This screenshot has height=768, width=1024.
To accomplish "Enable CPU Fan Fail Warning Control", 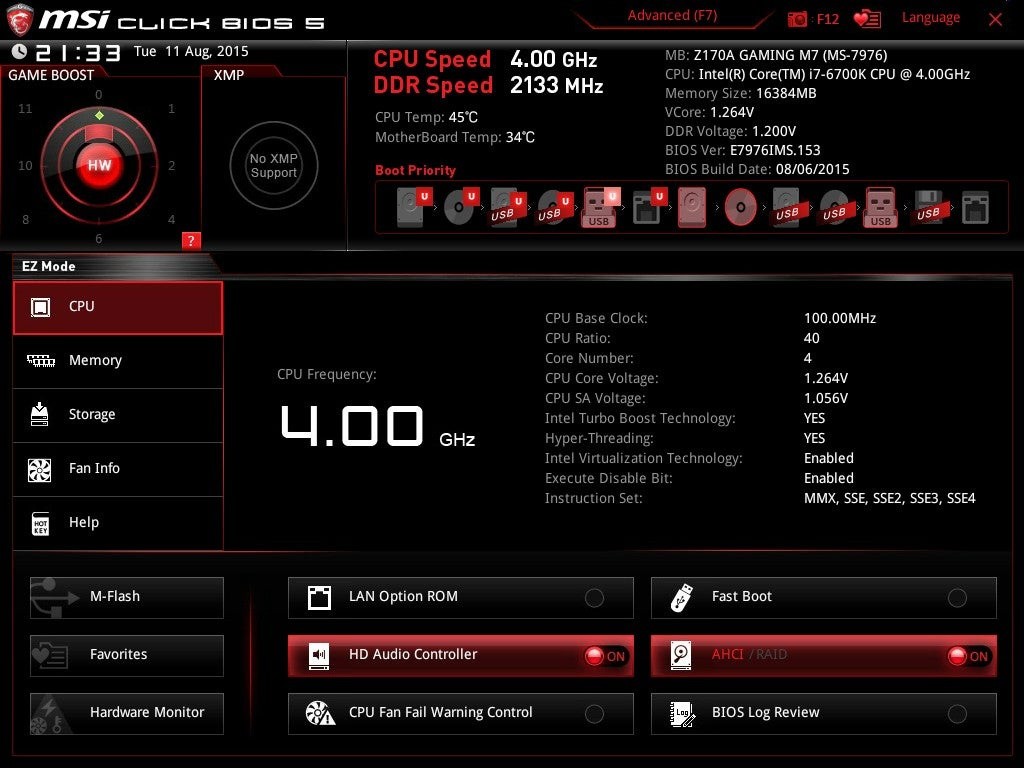I will pos(594,714).
